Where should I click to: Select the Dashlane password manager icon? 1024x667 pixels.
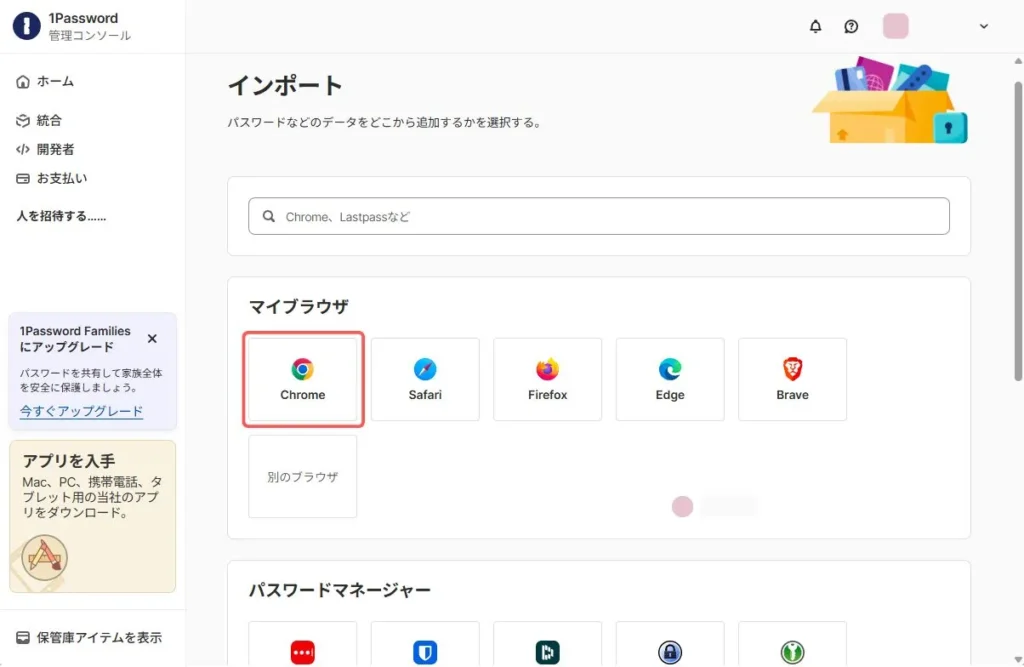point(548,651)
